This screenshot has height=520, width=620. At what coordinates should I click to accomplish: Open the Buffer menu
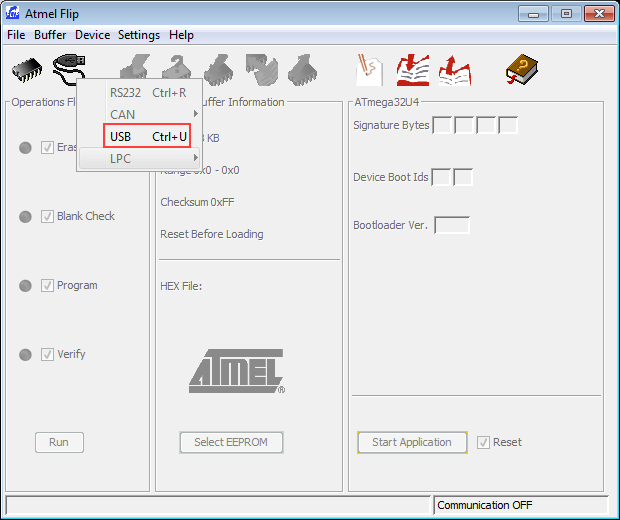[50, 35]
